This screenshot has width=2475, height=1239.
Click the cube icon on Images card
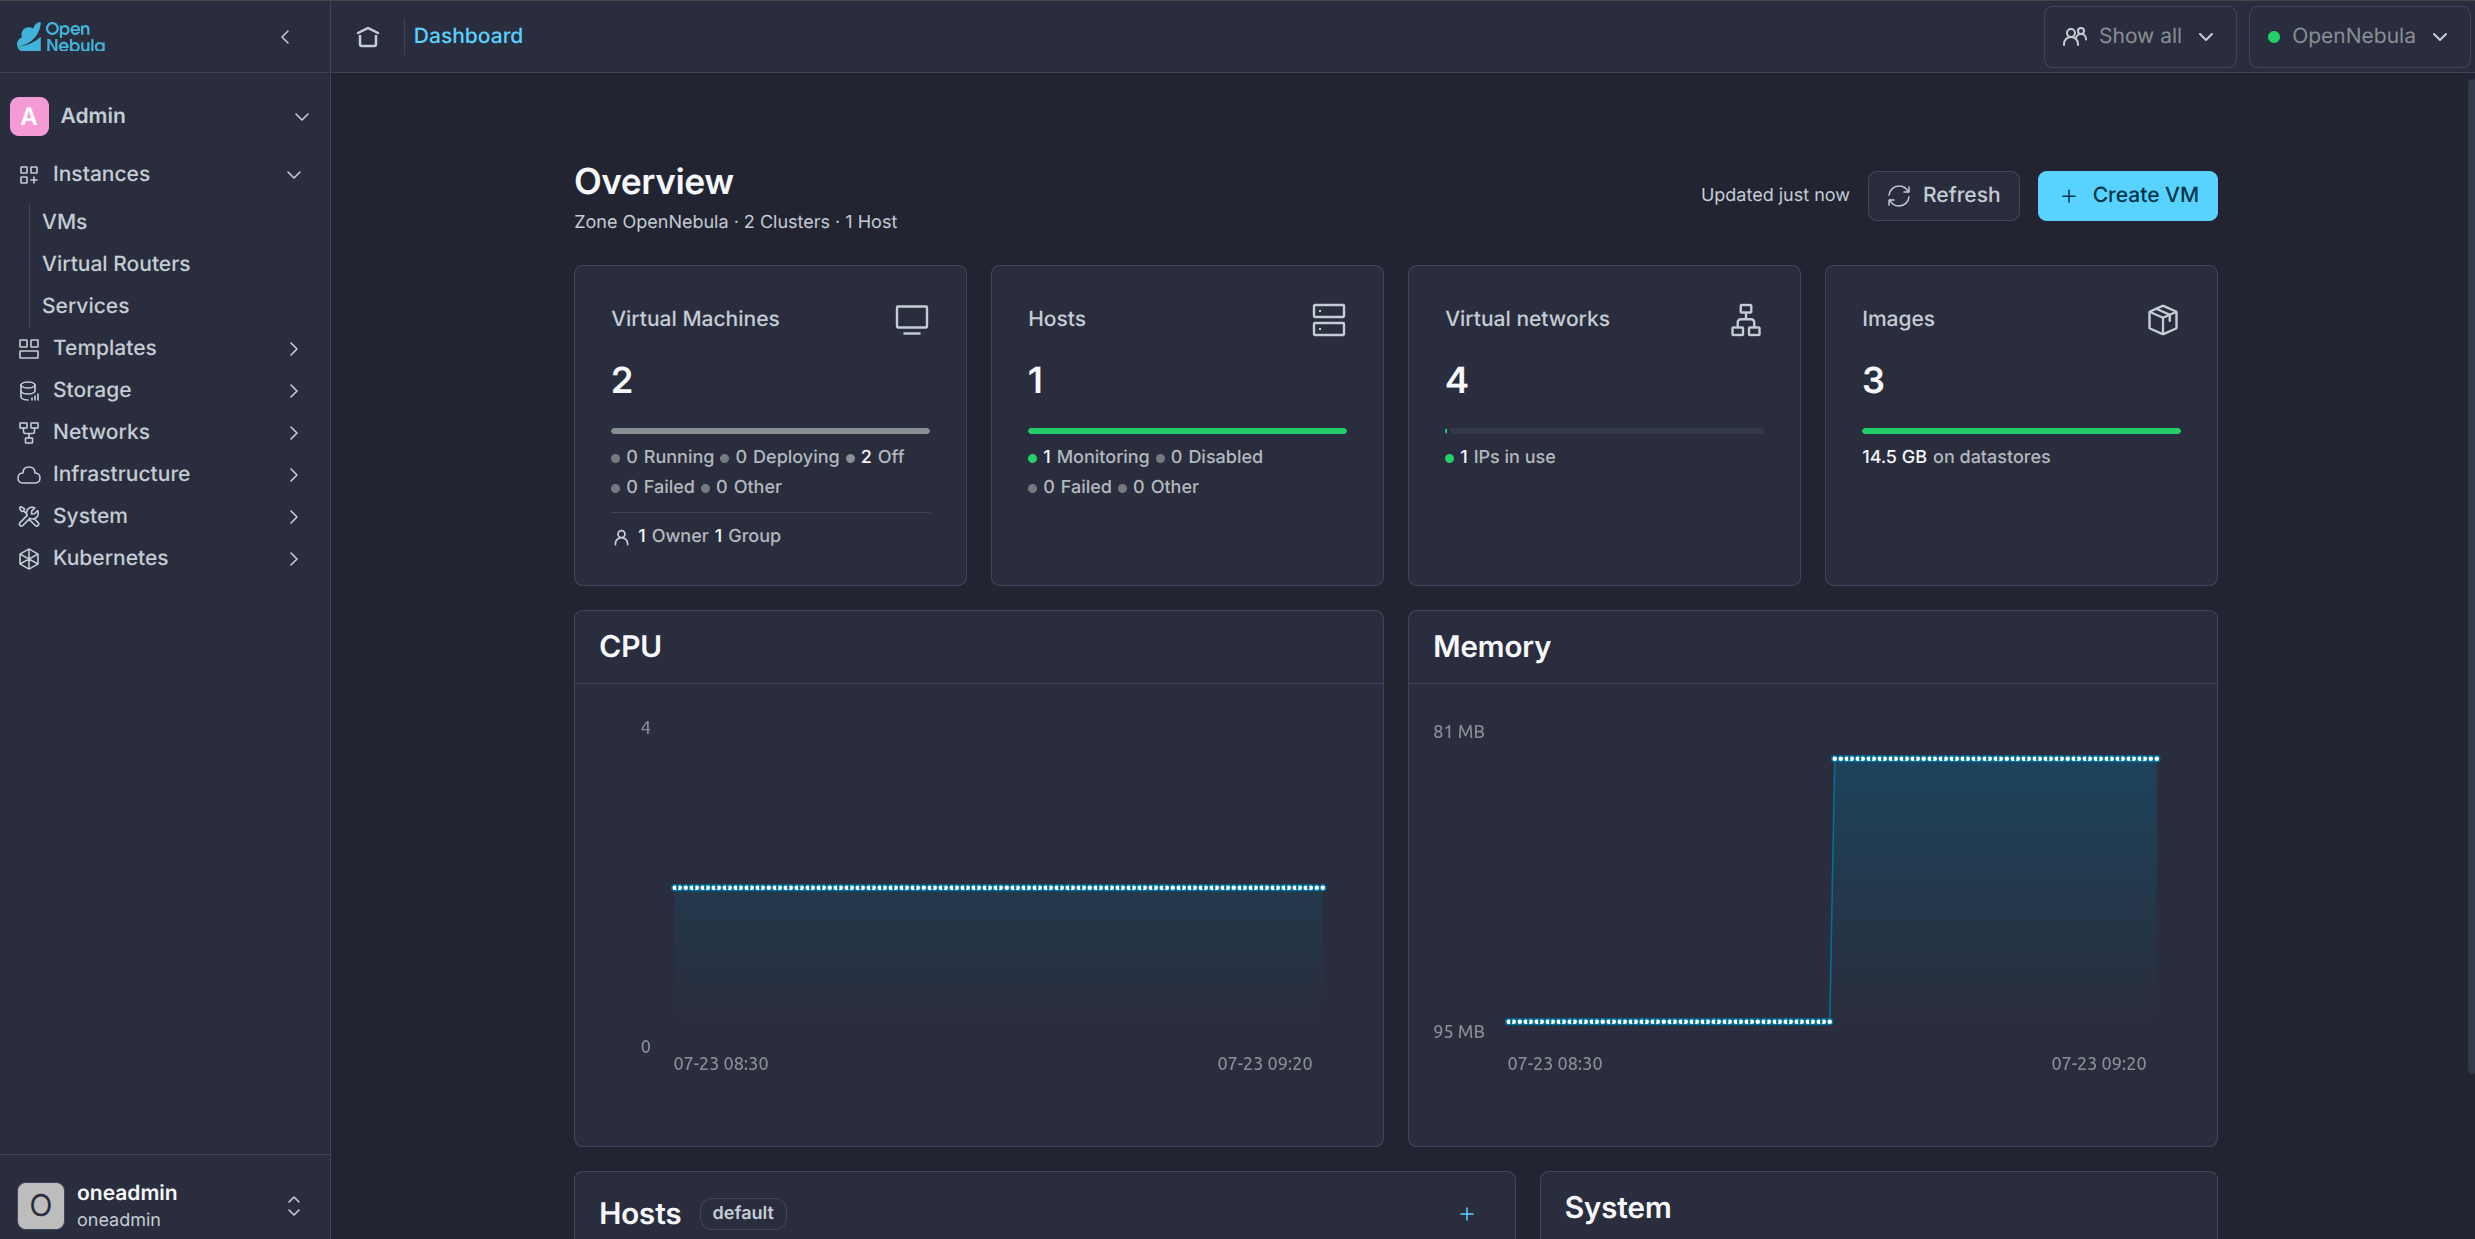(2163, 320)
